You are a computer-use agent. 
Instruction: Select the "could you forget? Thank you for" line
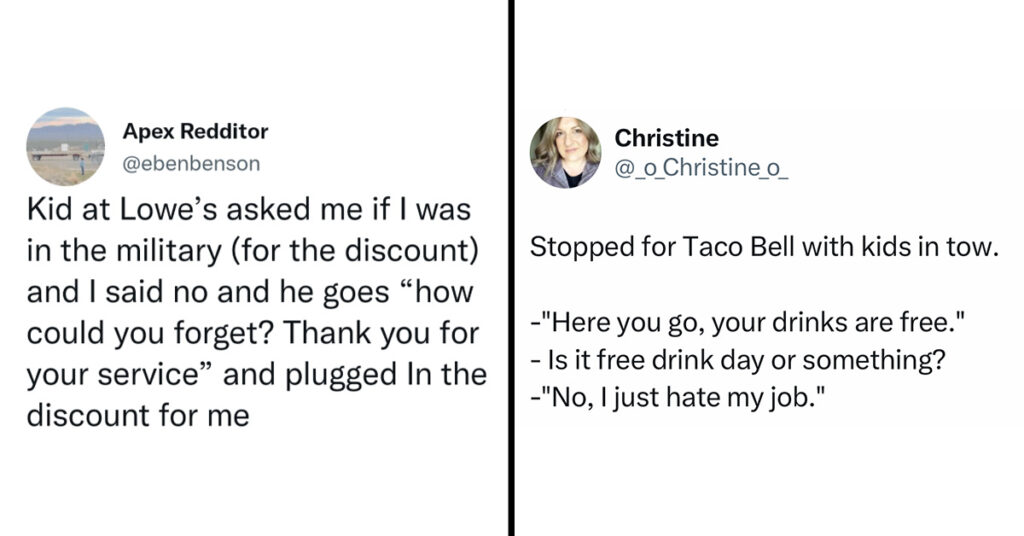[253, 334]
